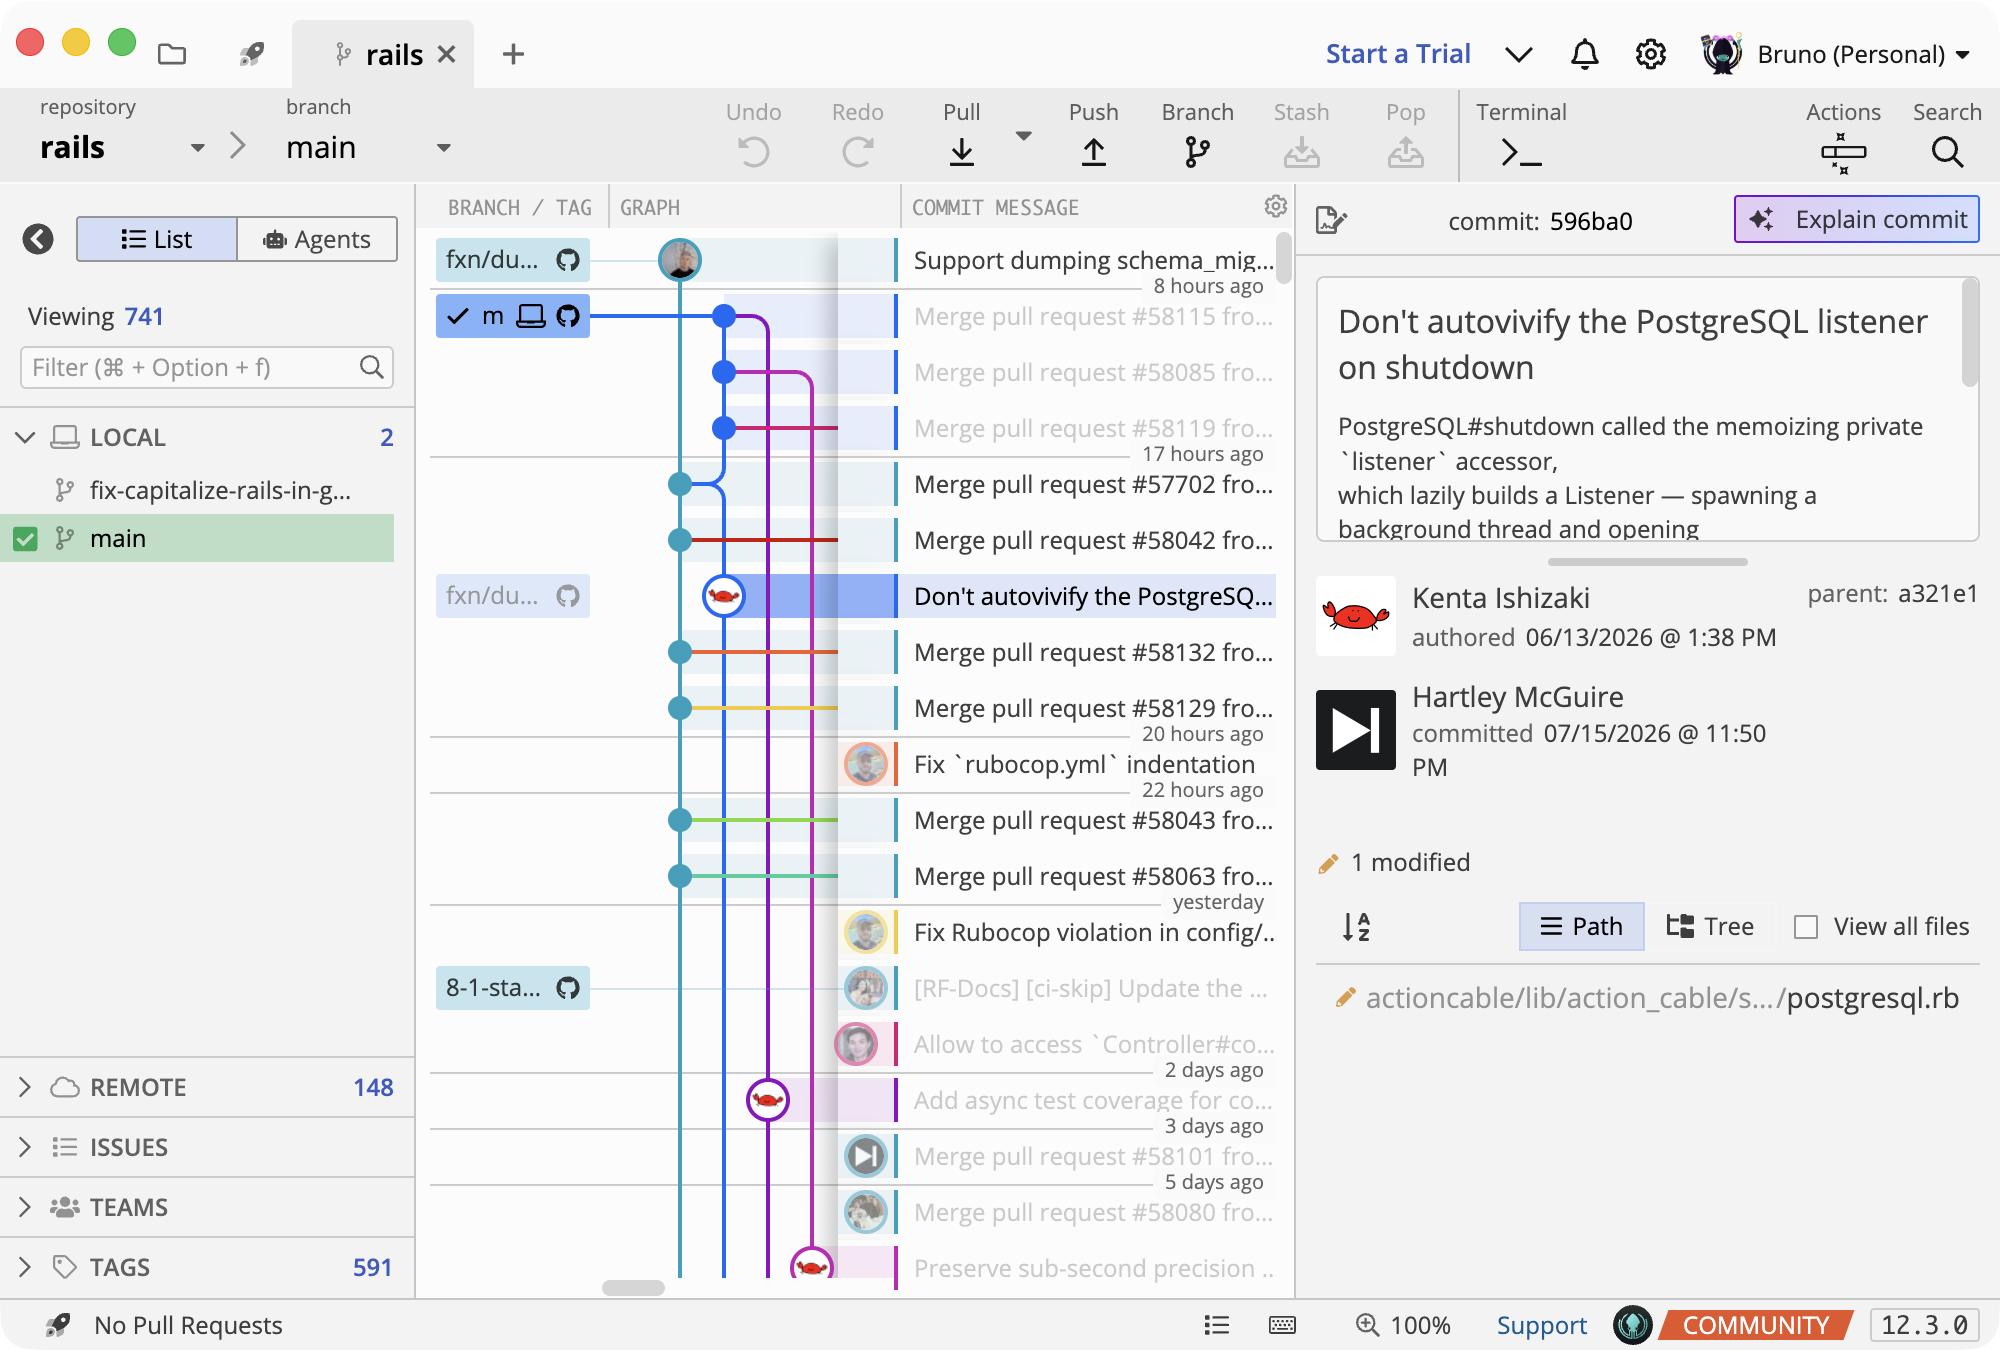Create a branch with Branch icon
2000x1350 pixels.
pyautogui.click(x=1198, y=152)
